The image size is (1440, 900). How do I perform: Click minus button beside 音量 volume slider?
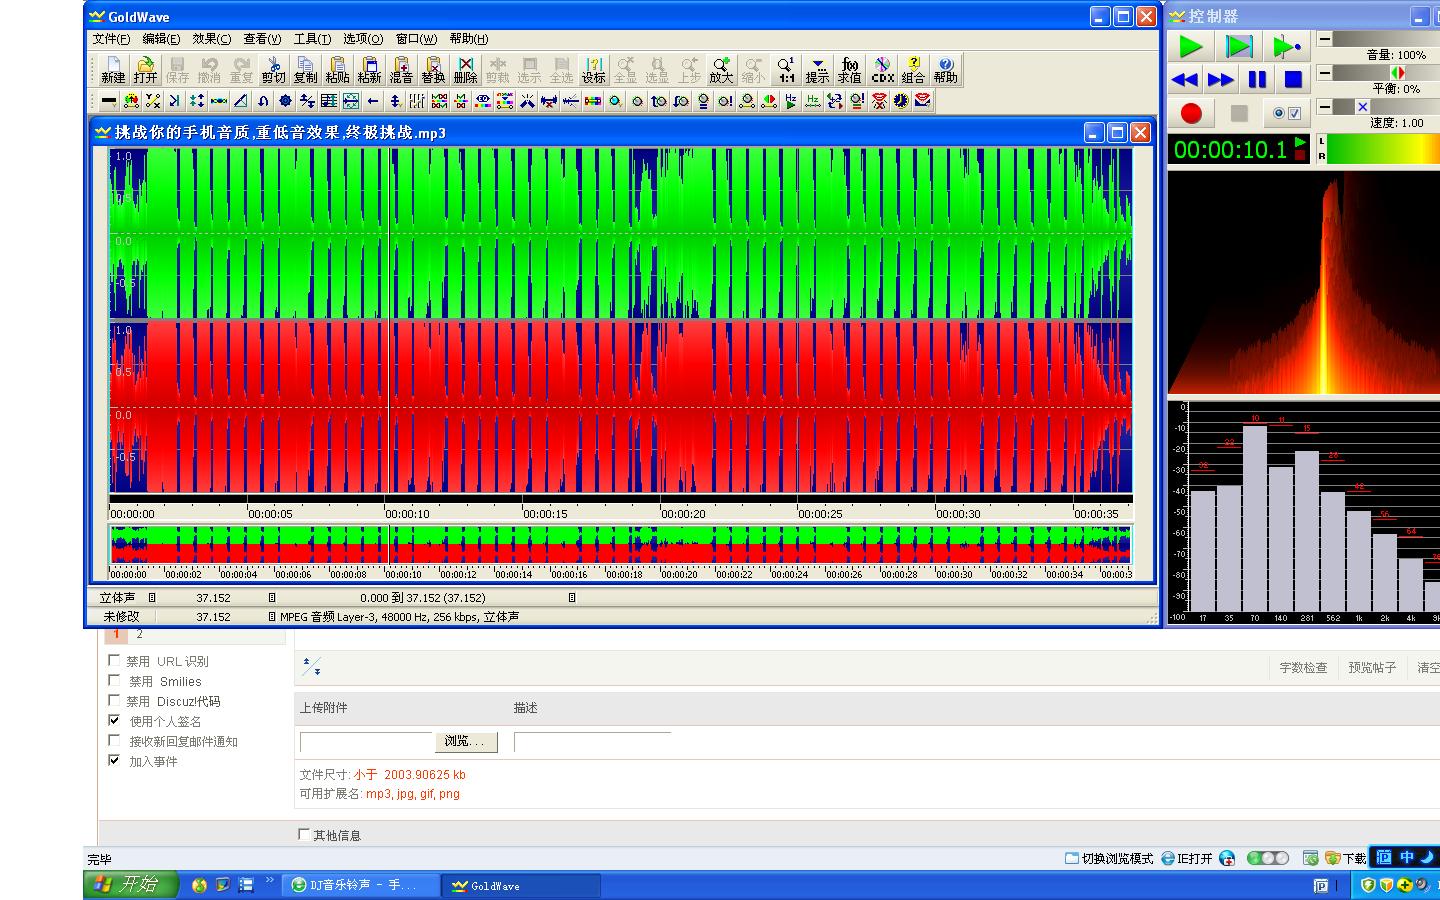click(1325, 39)
